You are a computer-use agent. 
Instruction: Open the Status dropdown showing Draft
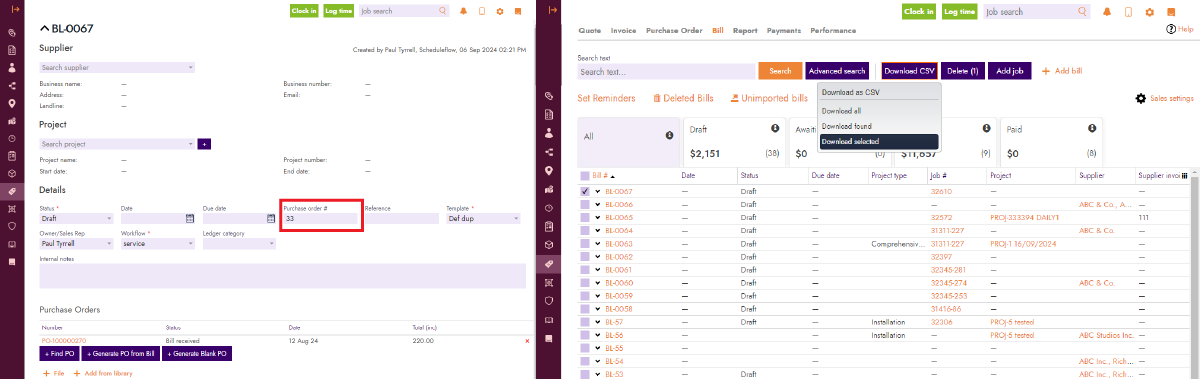coord(76,218)
